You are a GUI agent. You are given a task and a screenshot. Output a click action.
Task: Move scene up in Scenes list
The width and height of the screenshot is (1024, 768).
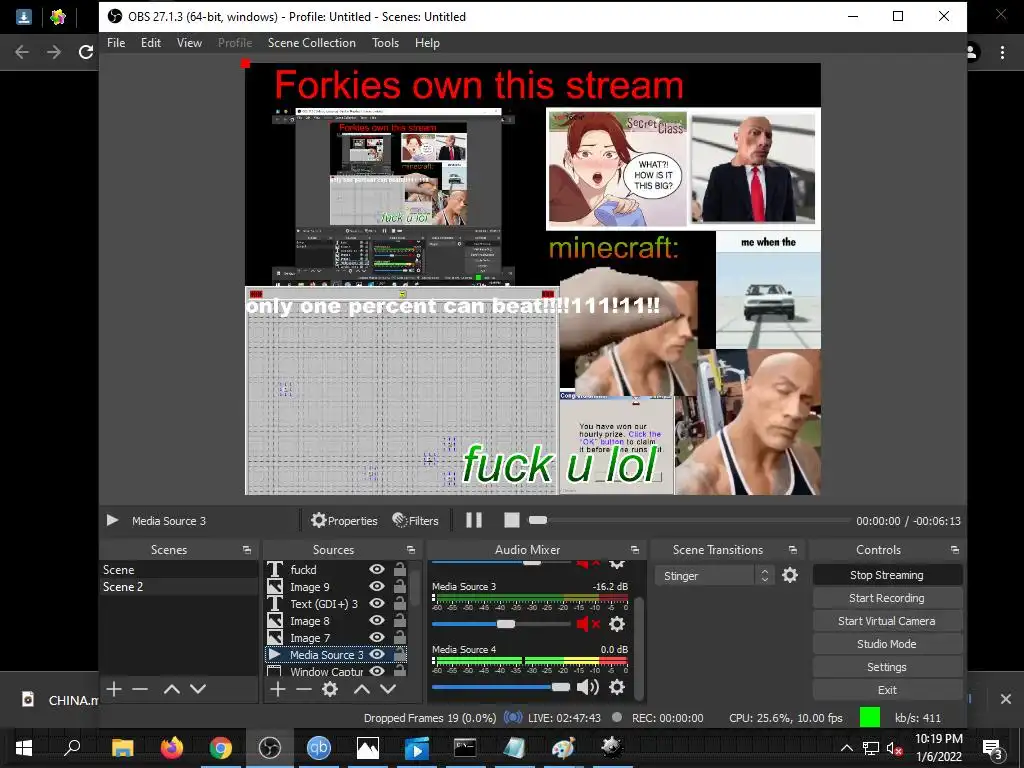[x=172, y=689]
